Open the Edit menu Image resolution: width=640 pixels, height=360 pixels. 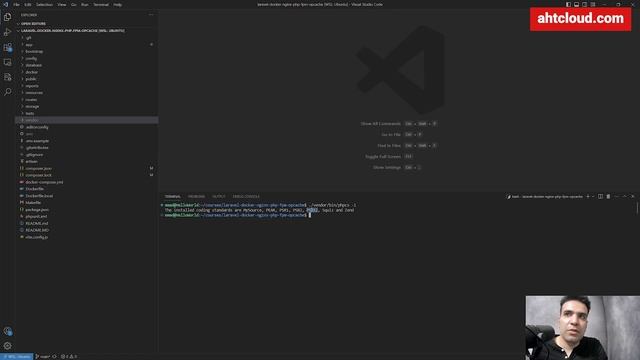28,4
